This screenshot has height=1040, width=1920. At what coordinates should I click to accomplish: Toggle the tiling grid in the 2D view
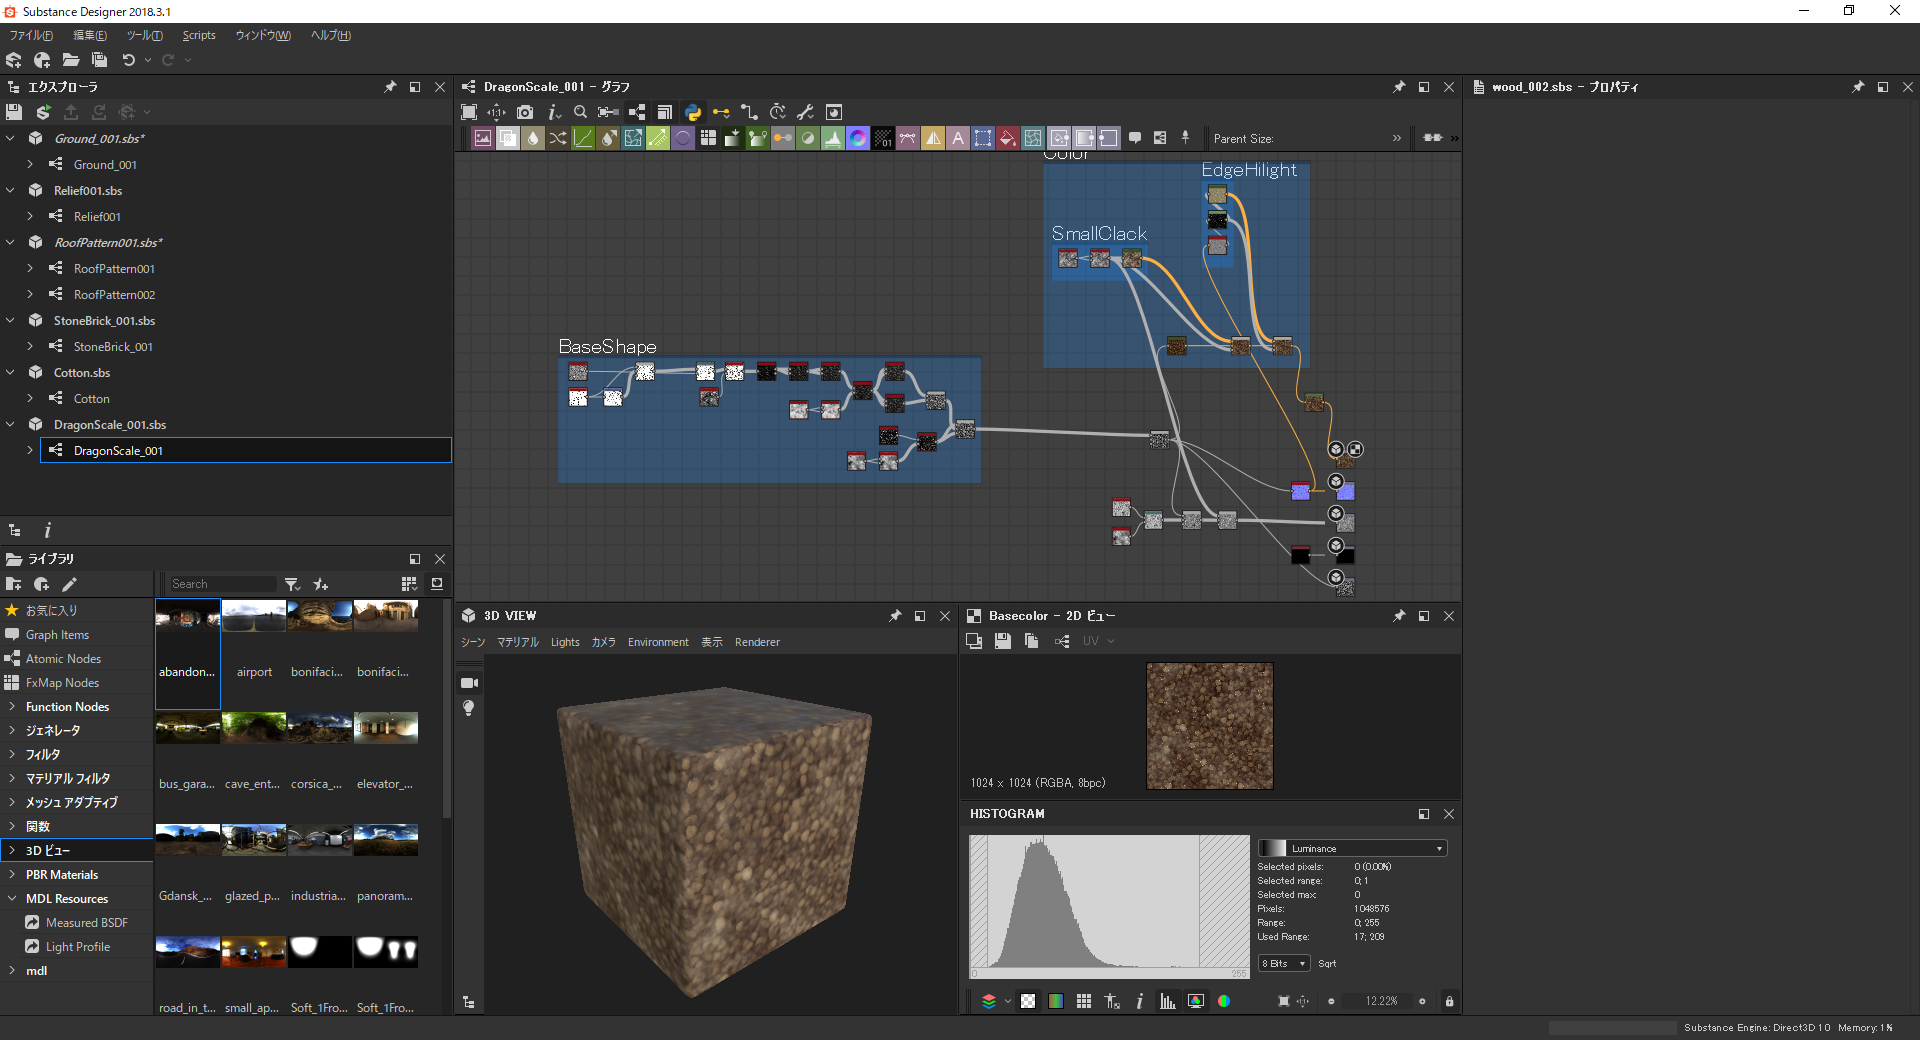(x=1084, y=1001)
